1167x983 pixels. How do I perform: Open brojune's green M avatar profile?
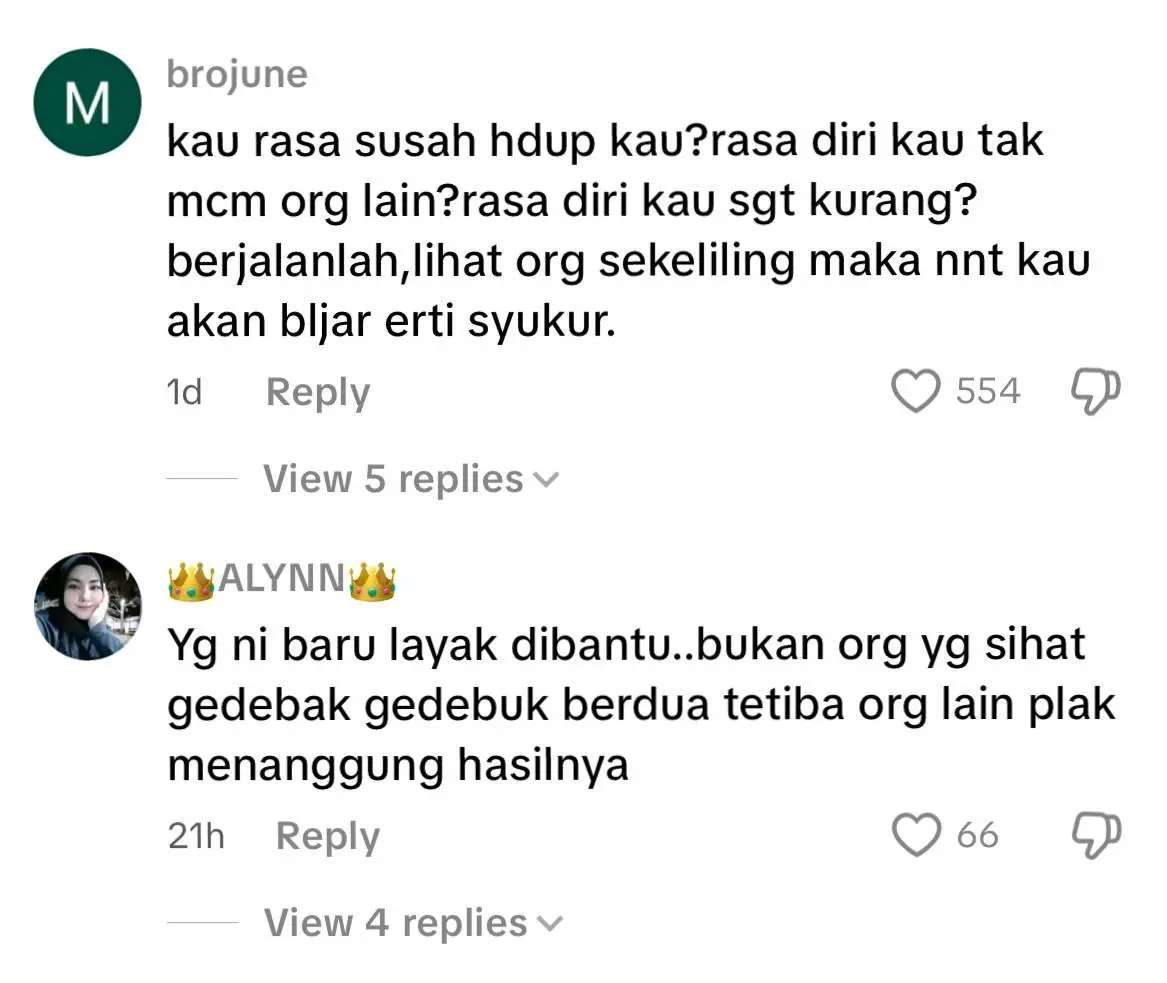pos(87,102)
